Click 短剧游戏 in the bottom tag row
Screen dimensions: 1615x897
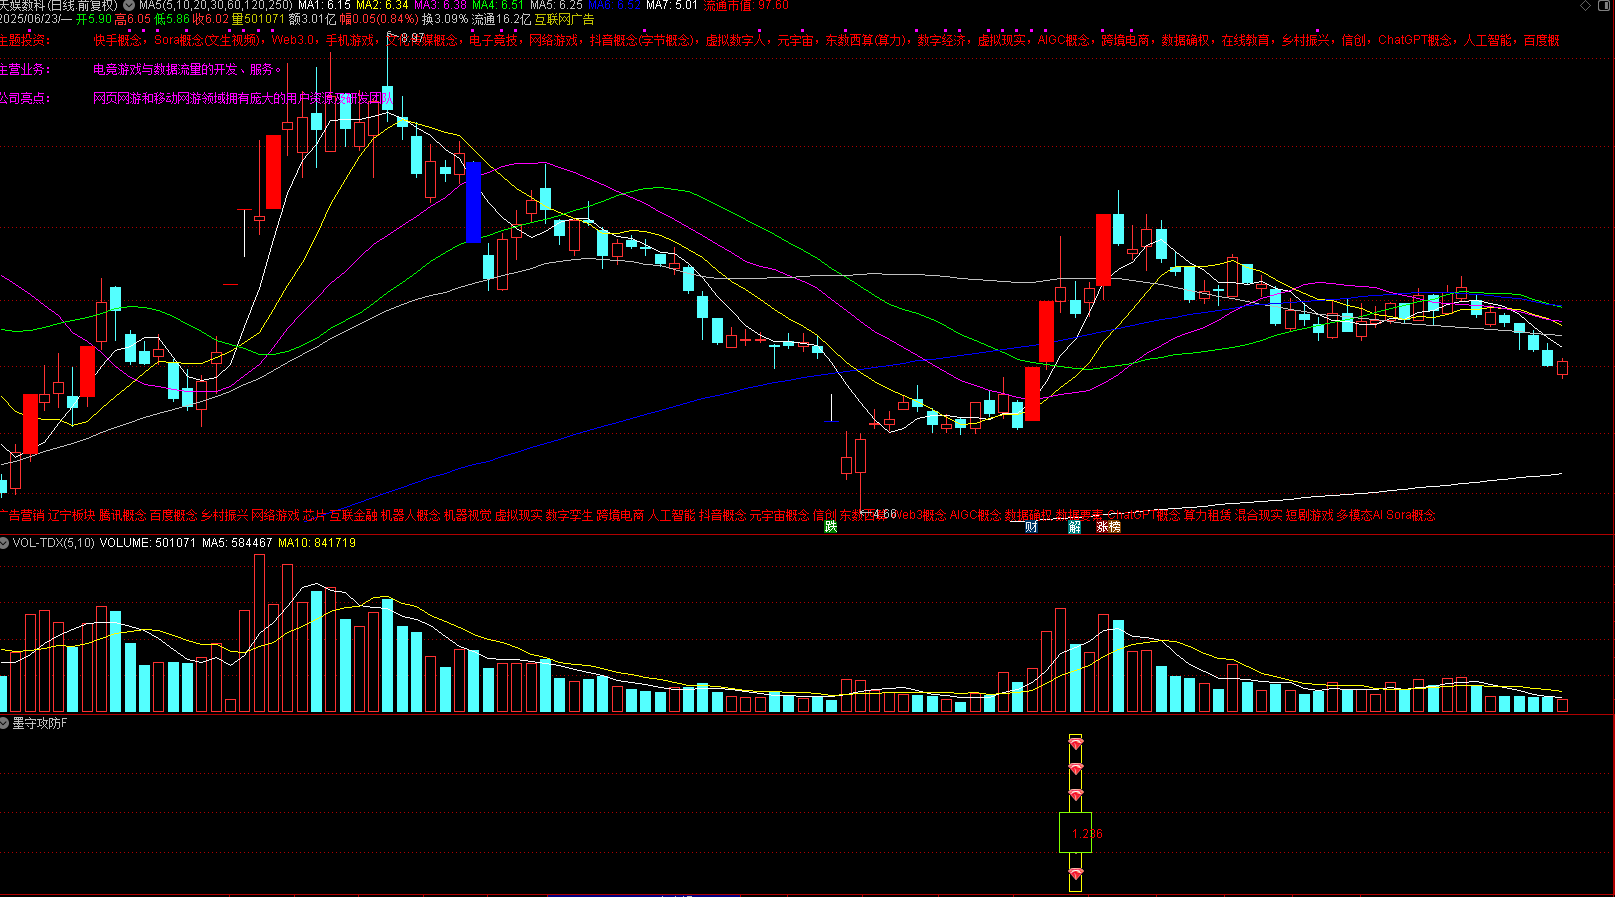1310,516
